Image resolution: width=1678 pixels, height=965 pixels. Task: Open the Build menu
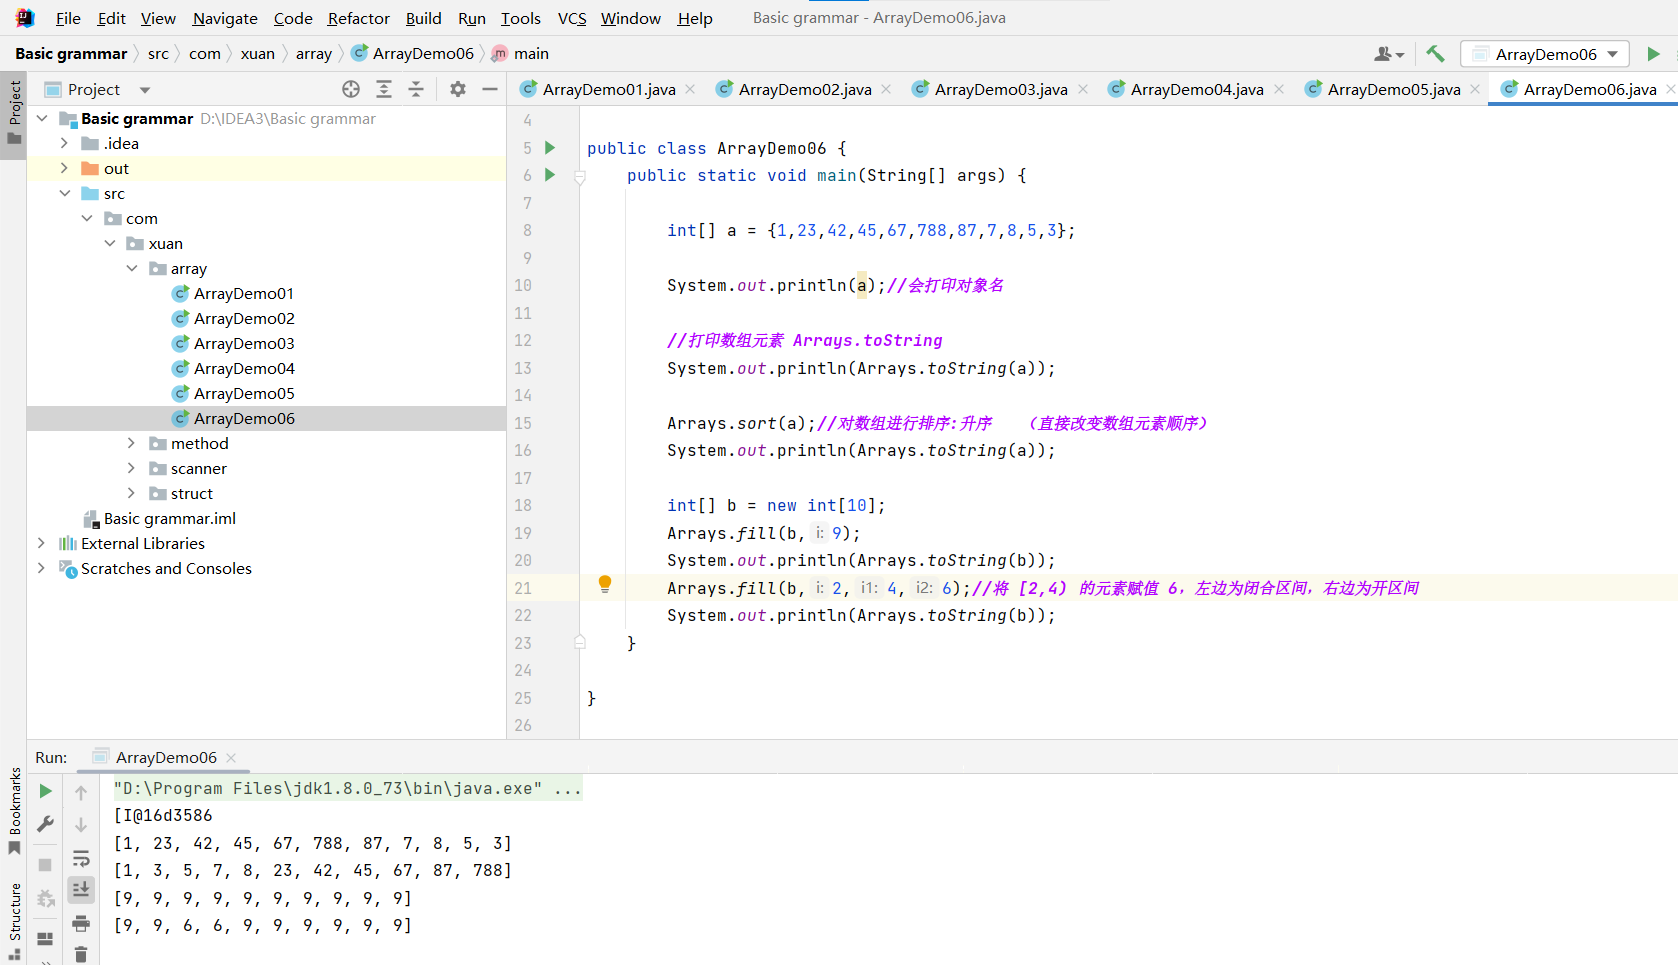[x=423, y=18]
